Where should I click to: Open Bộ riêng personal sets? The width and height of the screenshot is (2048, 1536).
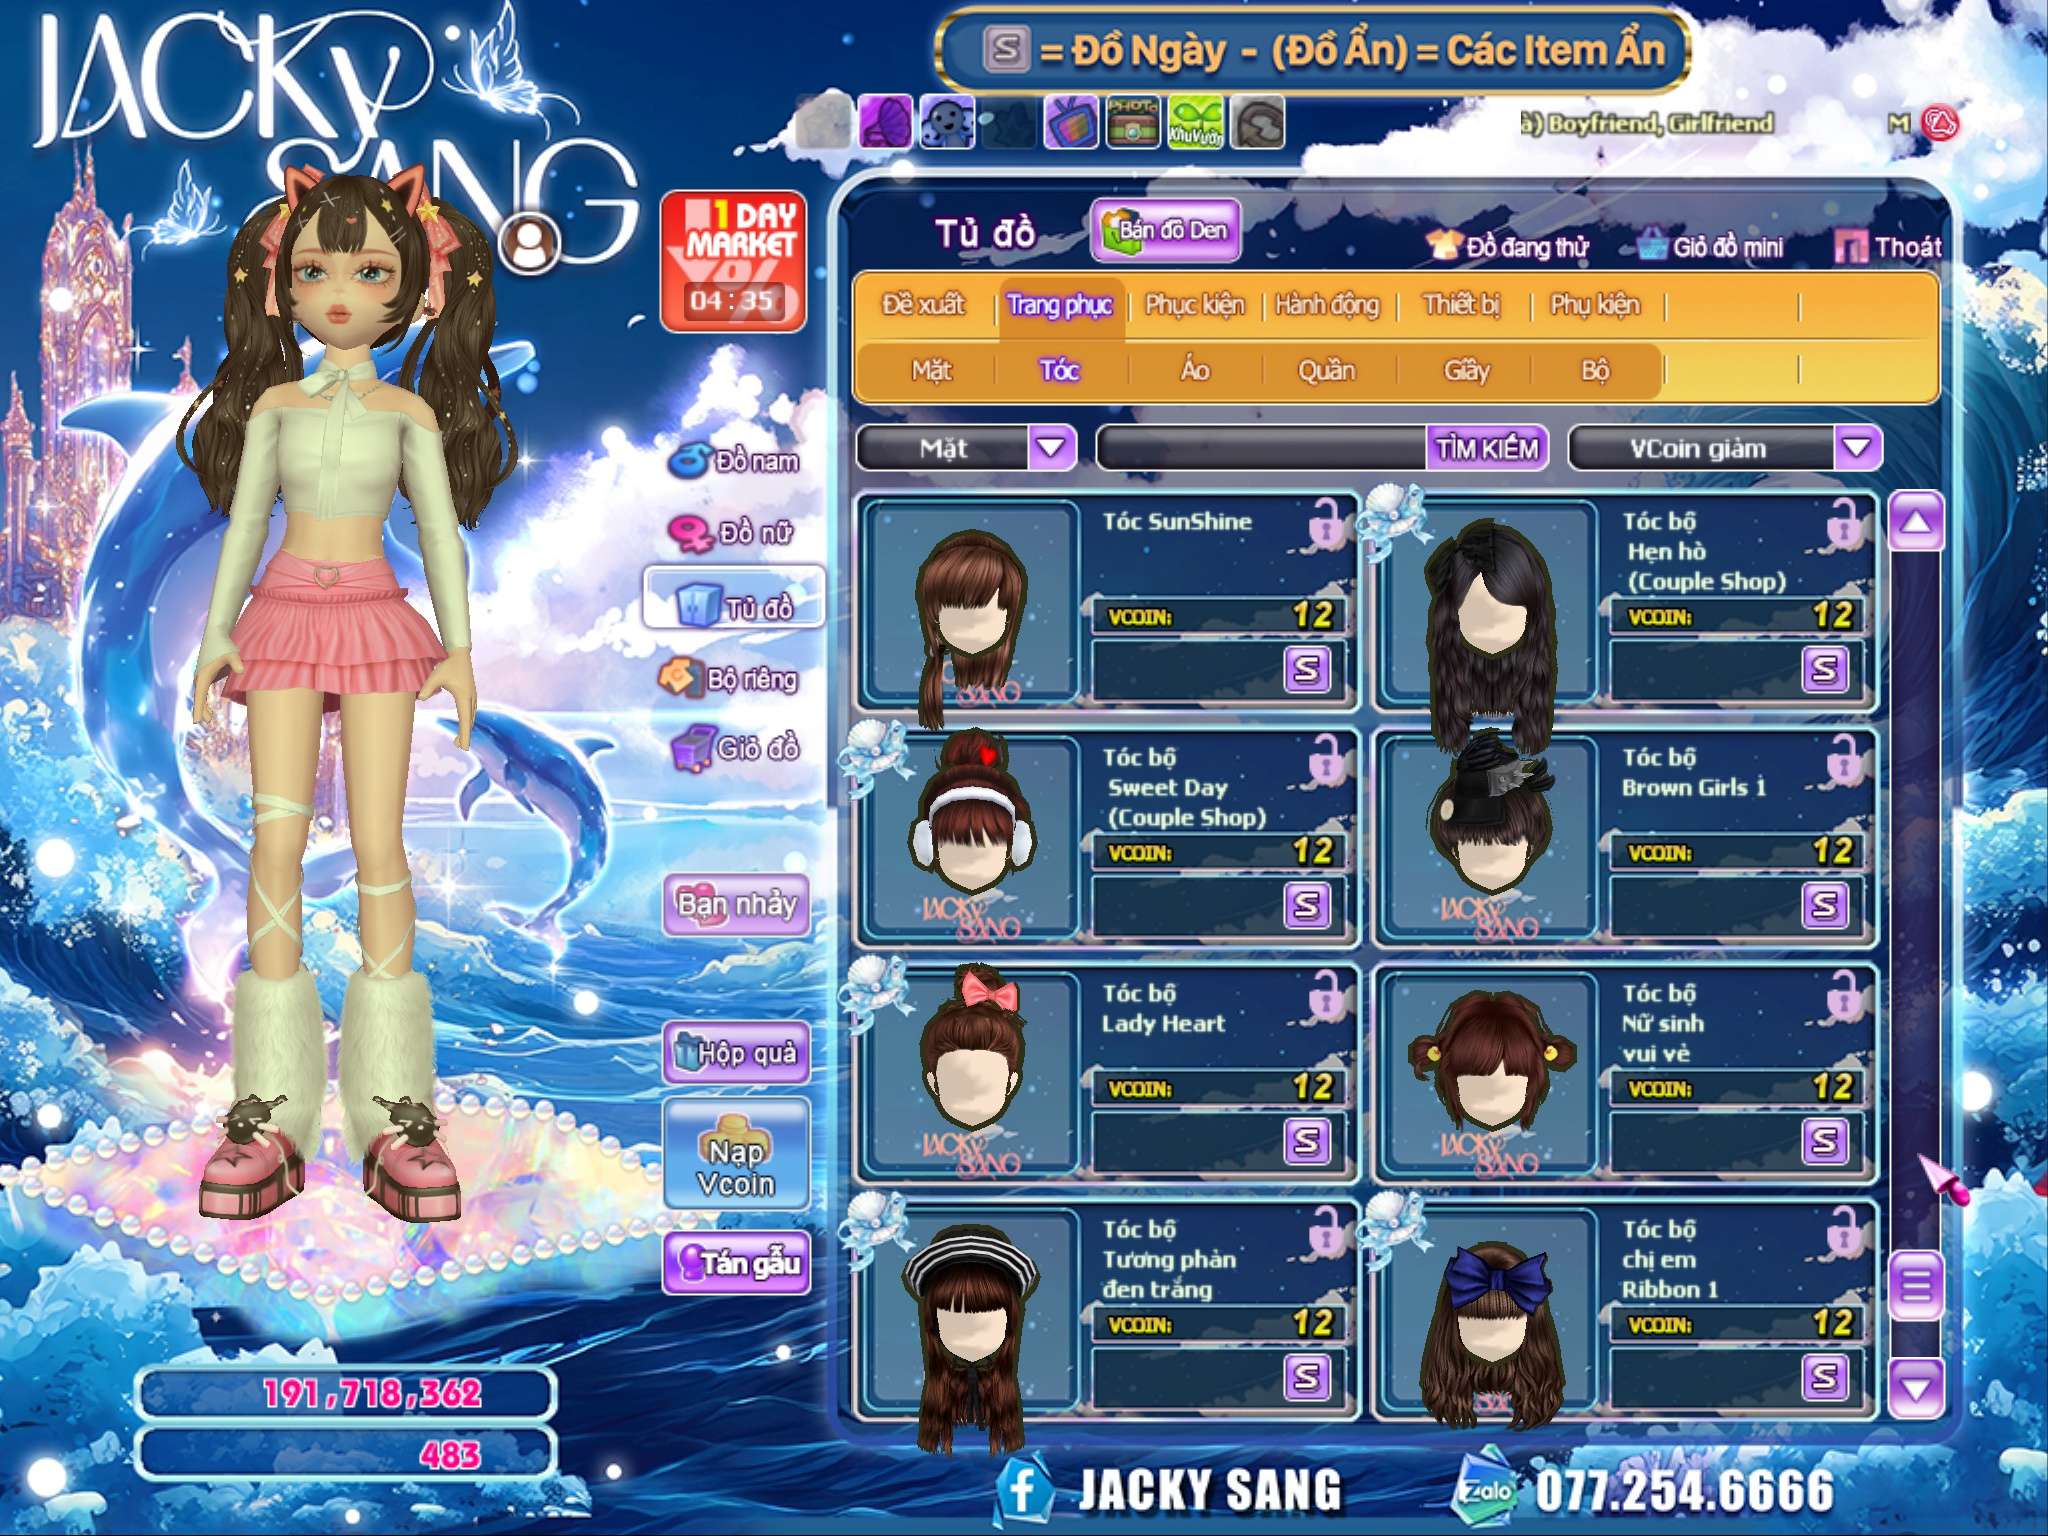pyautogui.click(x=729, y=679)
